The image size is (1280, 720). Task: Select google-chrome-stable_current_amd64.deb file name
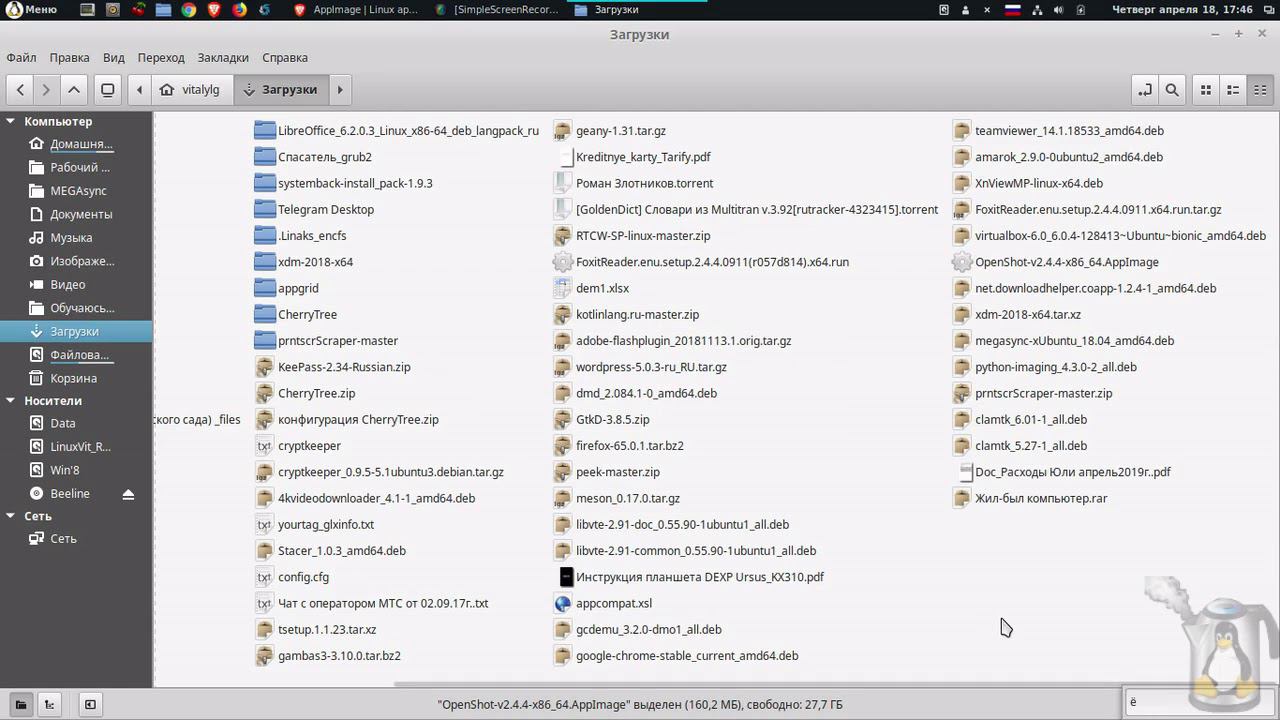click(687, 656)
